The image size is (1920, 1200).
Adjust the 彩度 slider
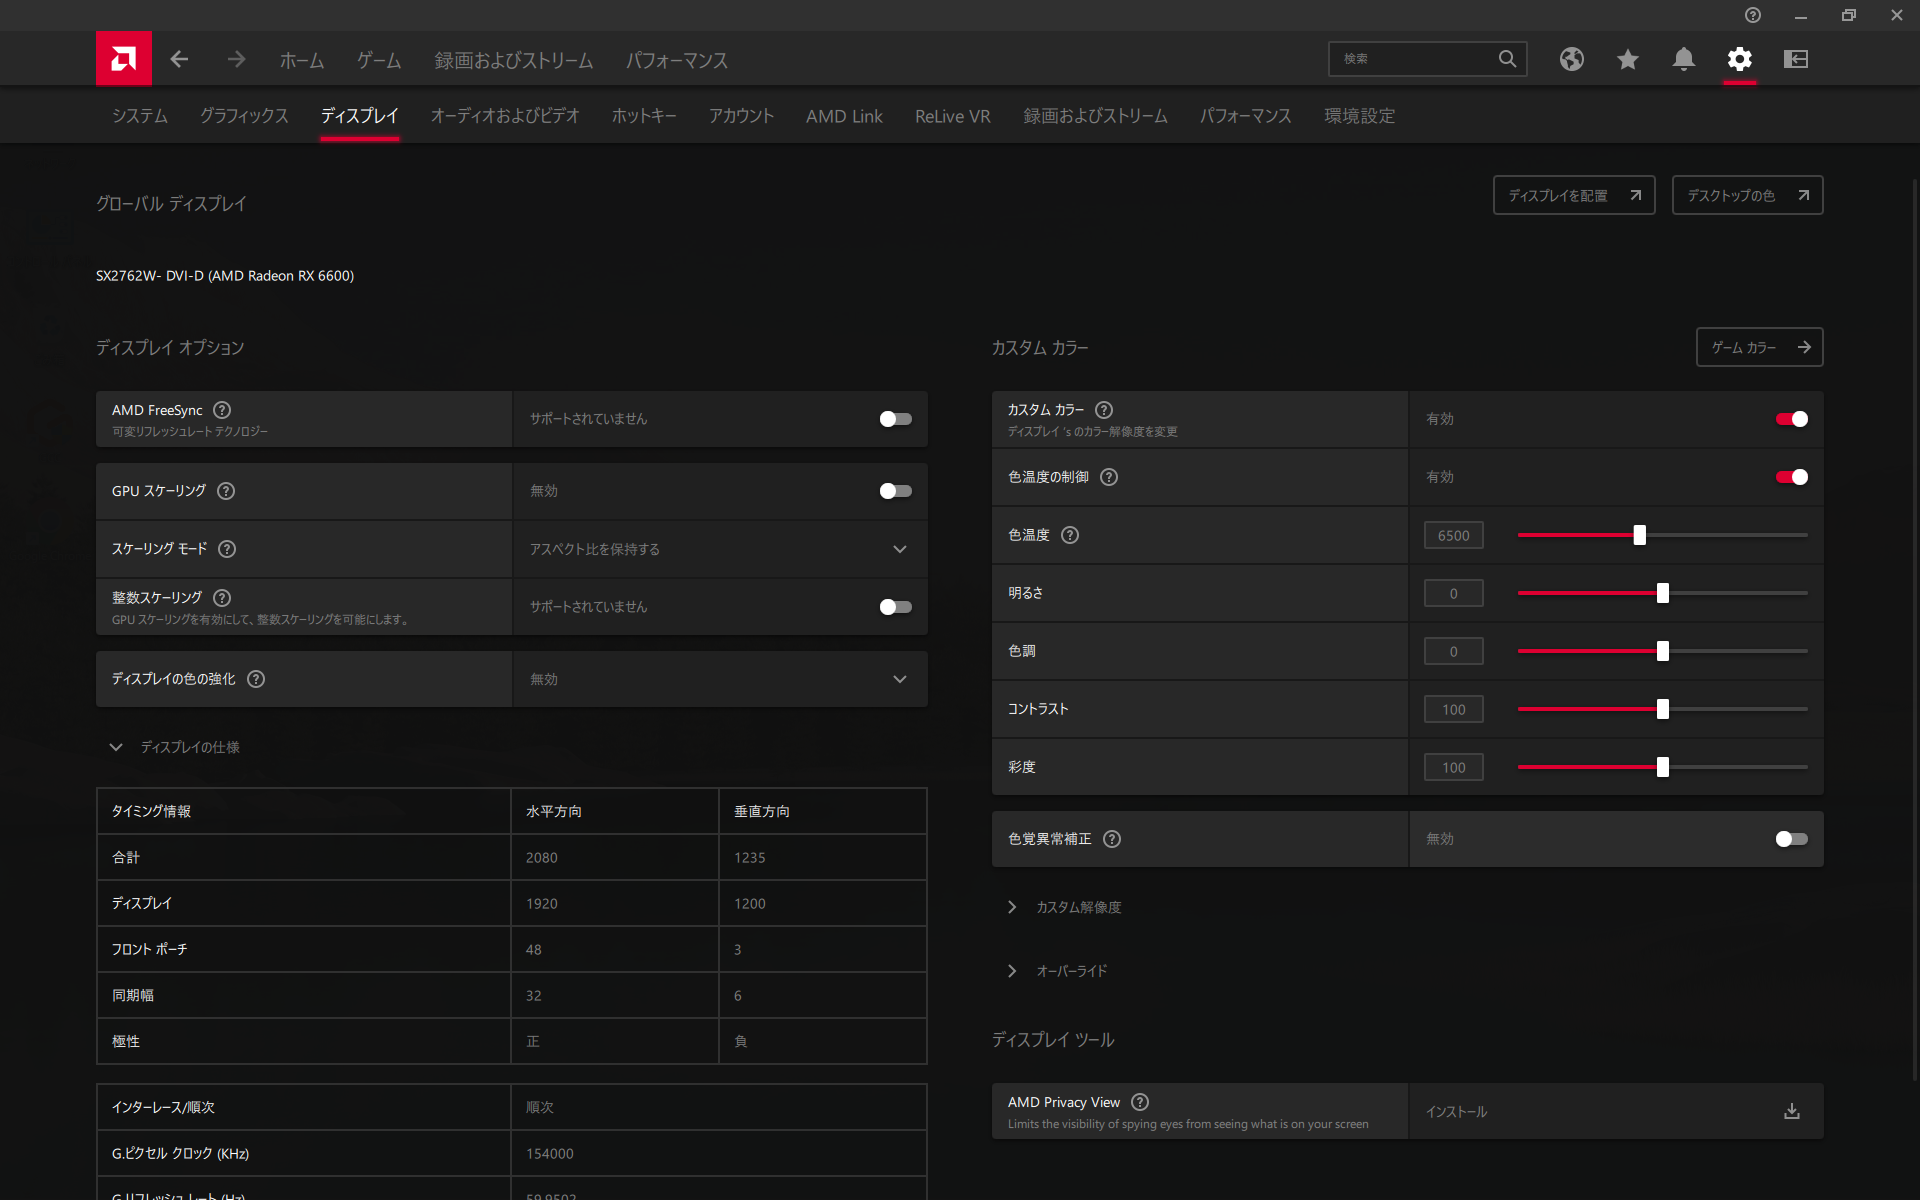1662,767
